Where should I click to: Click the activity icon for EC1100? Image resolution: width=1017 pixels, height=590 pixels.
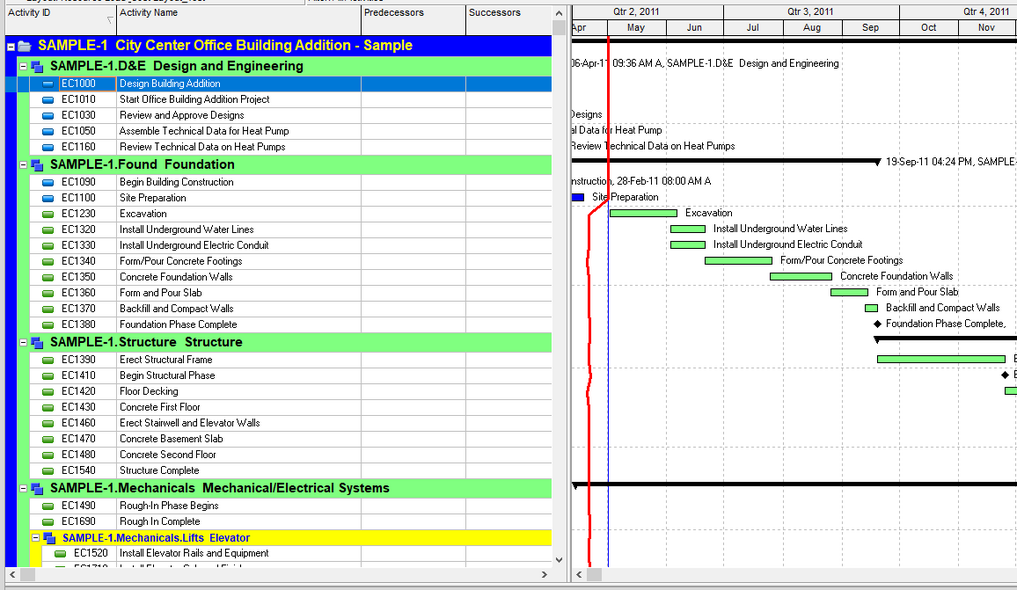[48, 198]
